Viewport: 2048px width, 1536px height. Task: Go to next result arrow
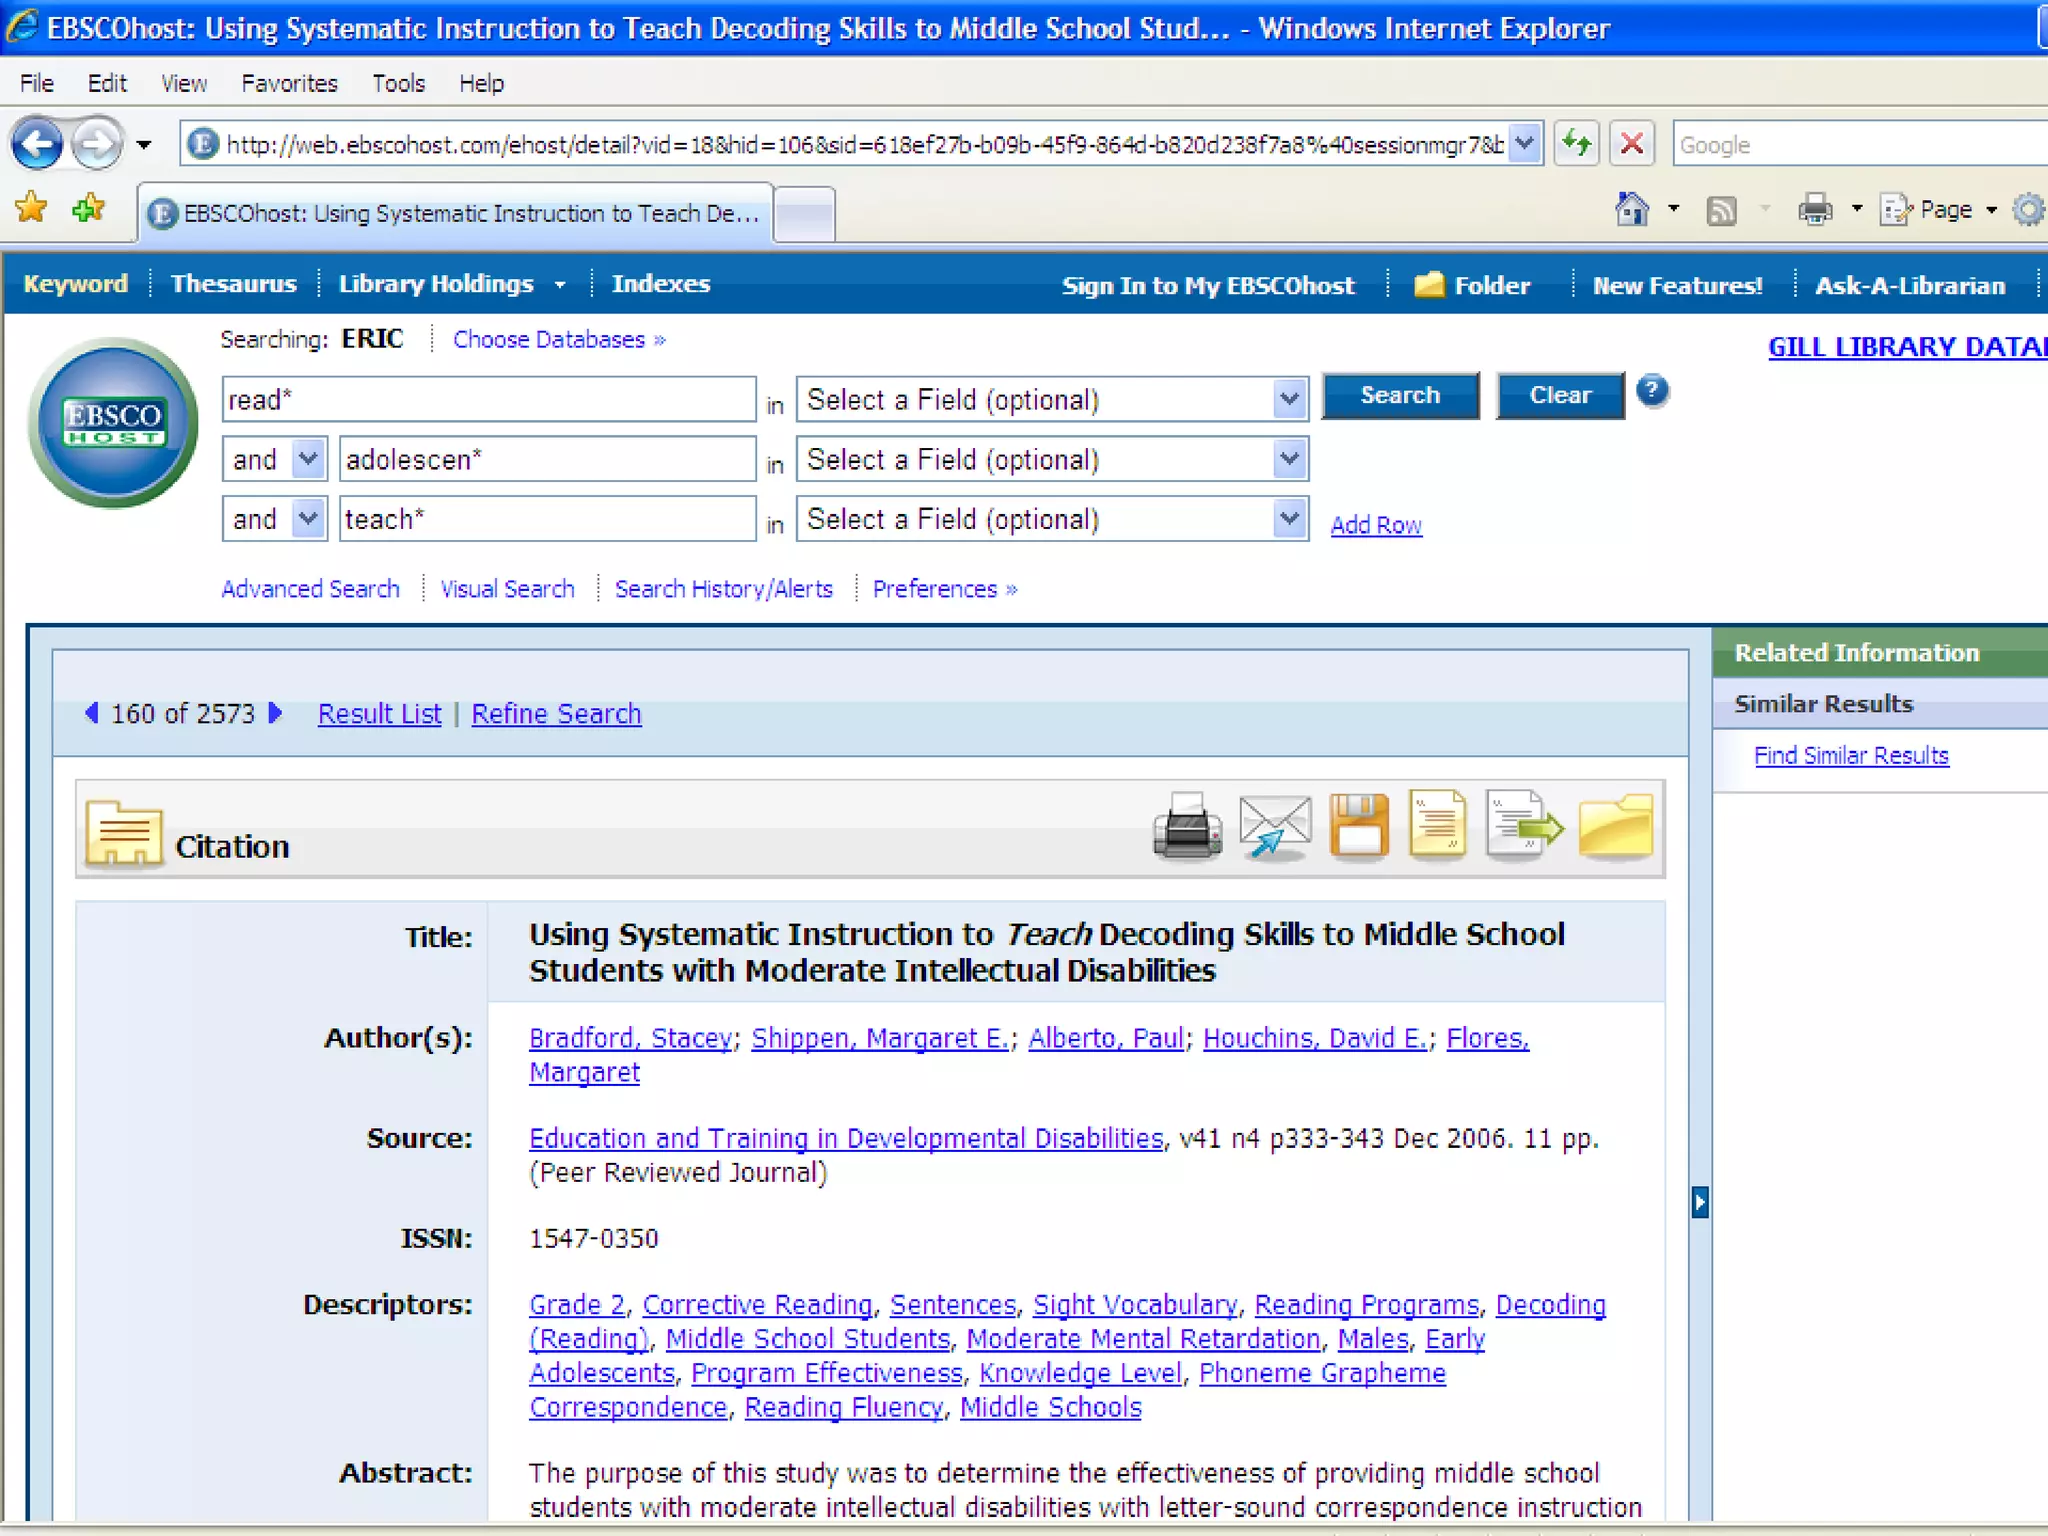click(276, 713)
